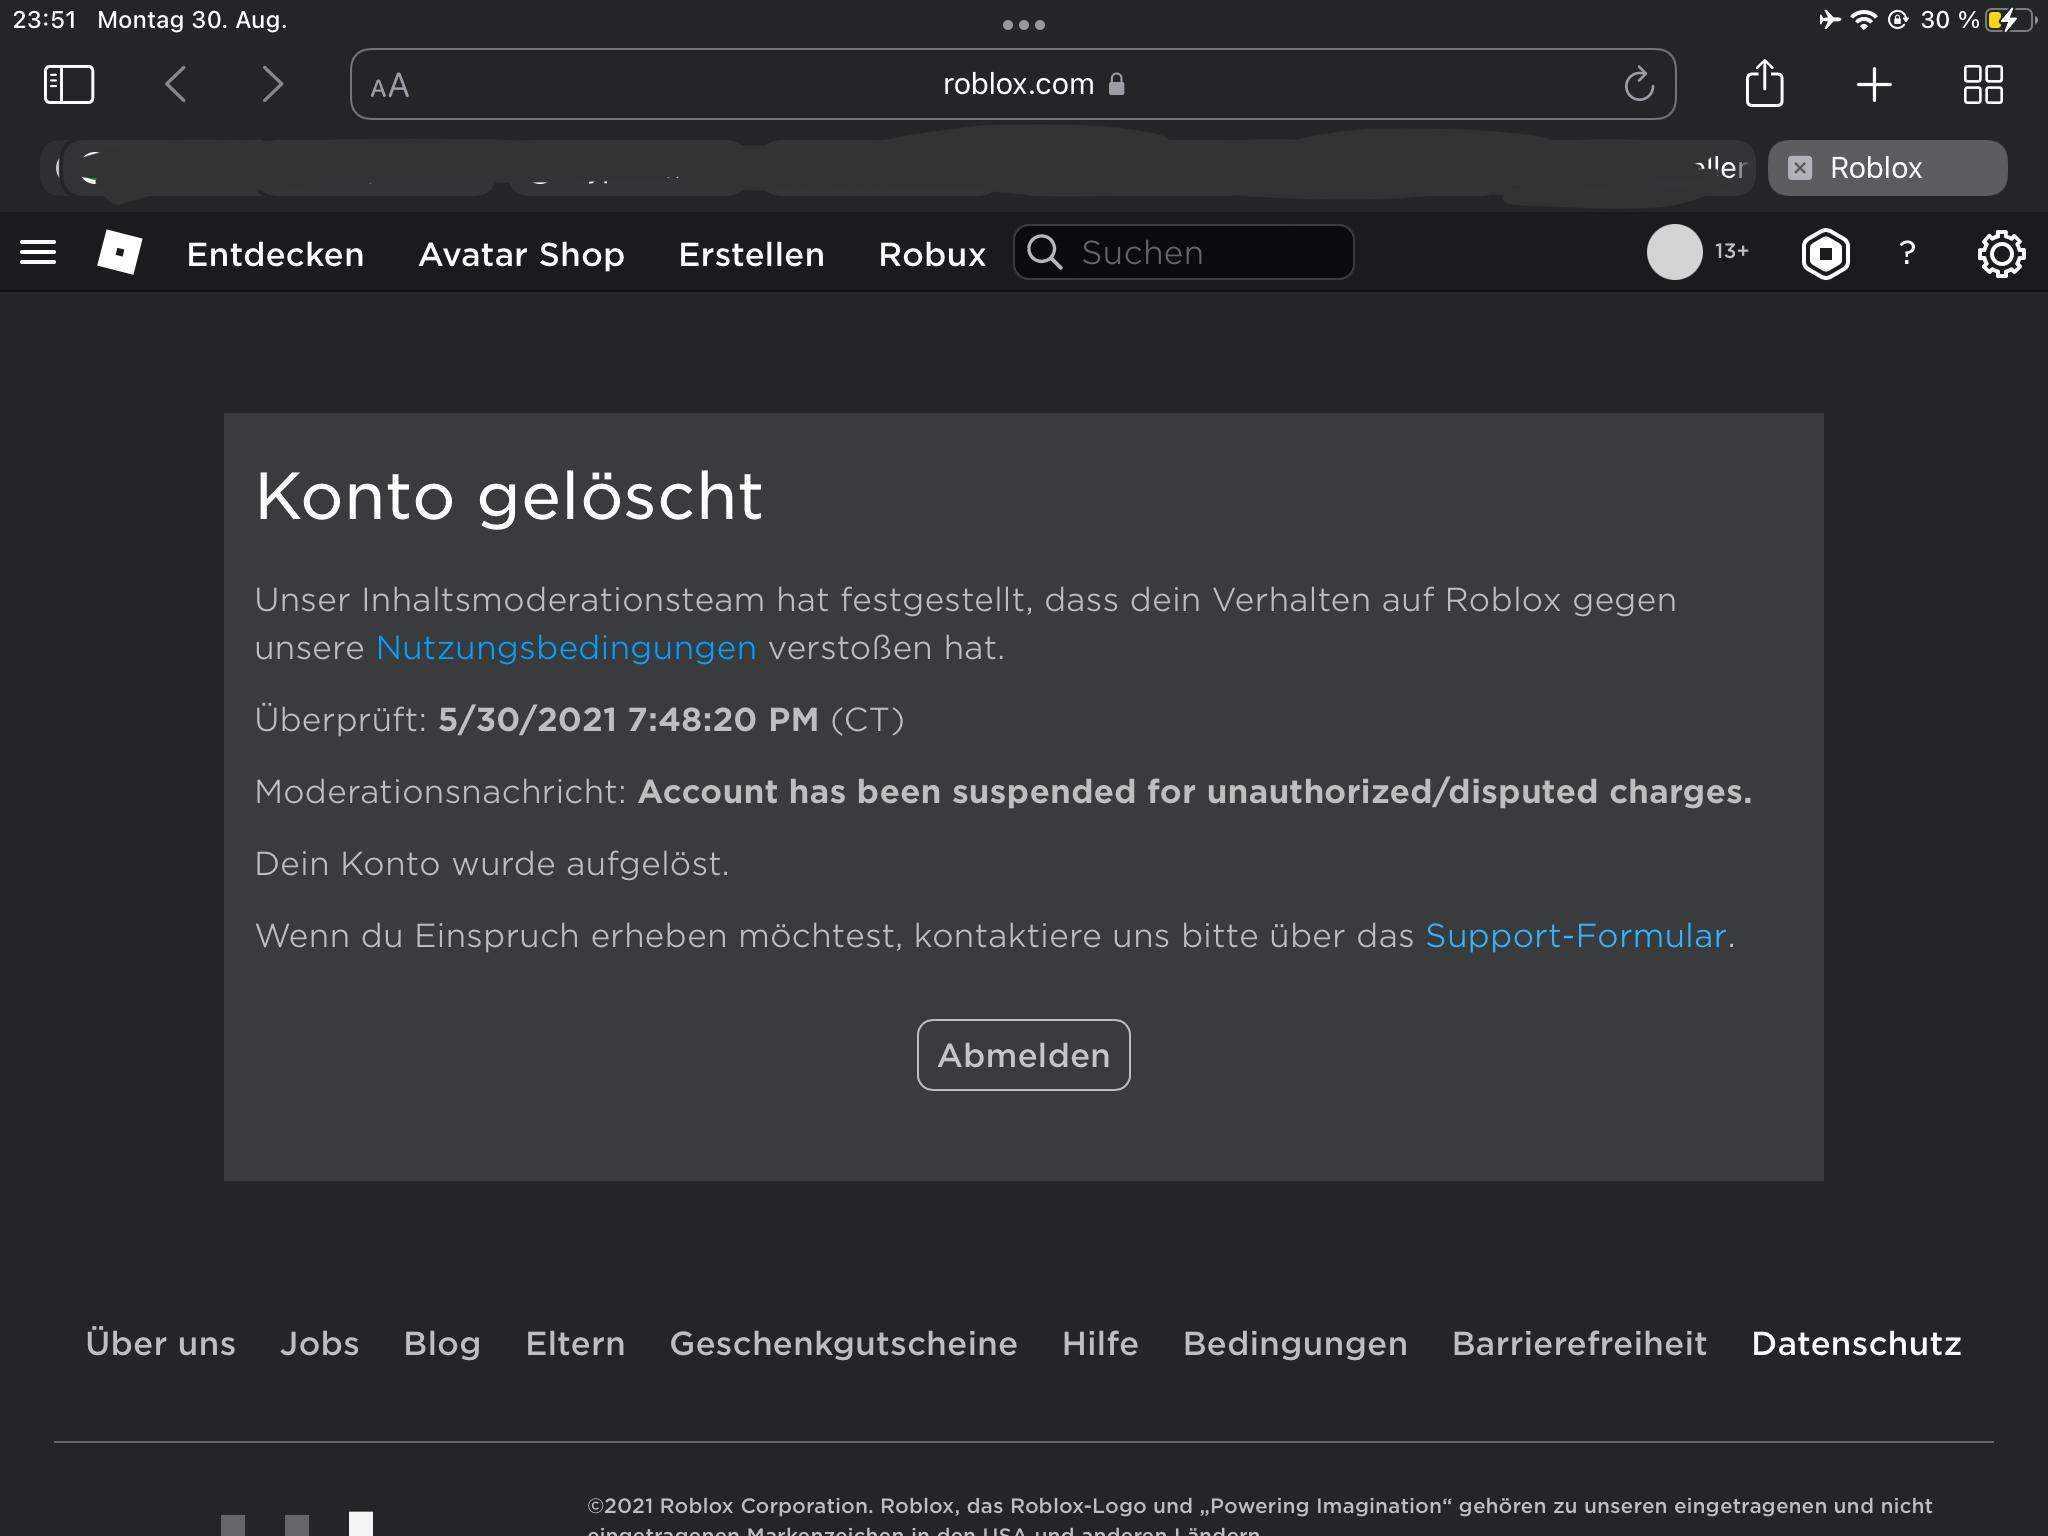Open the settings gear icon
2048x1536 pixels.
pyautogui.click(x=2001, y=253)
